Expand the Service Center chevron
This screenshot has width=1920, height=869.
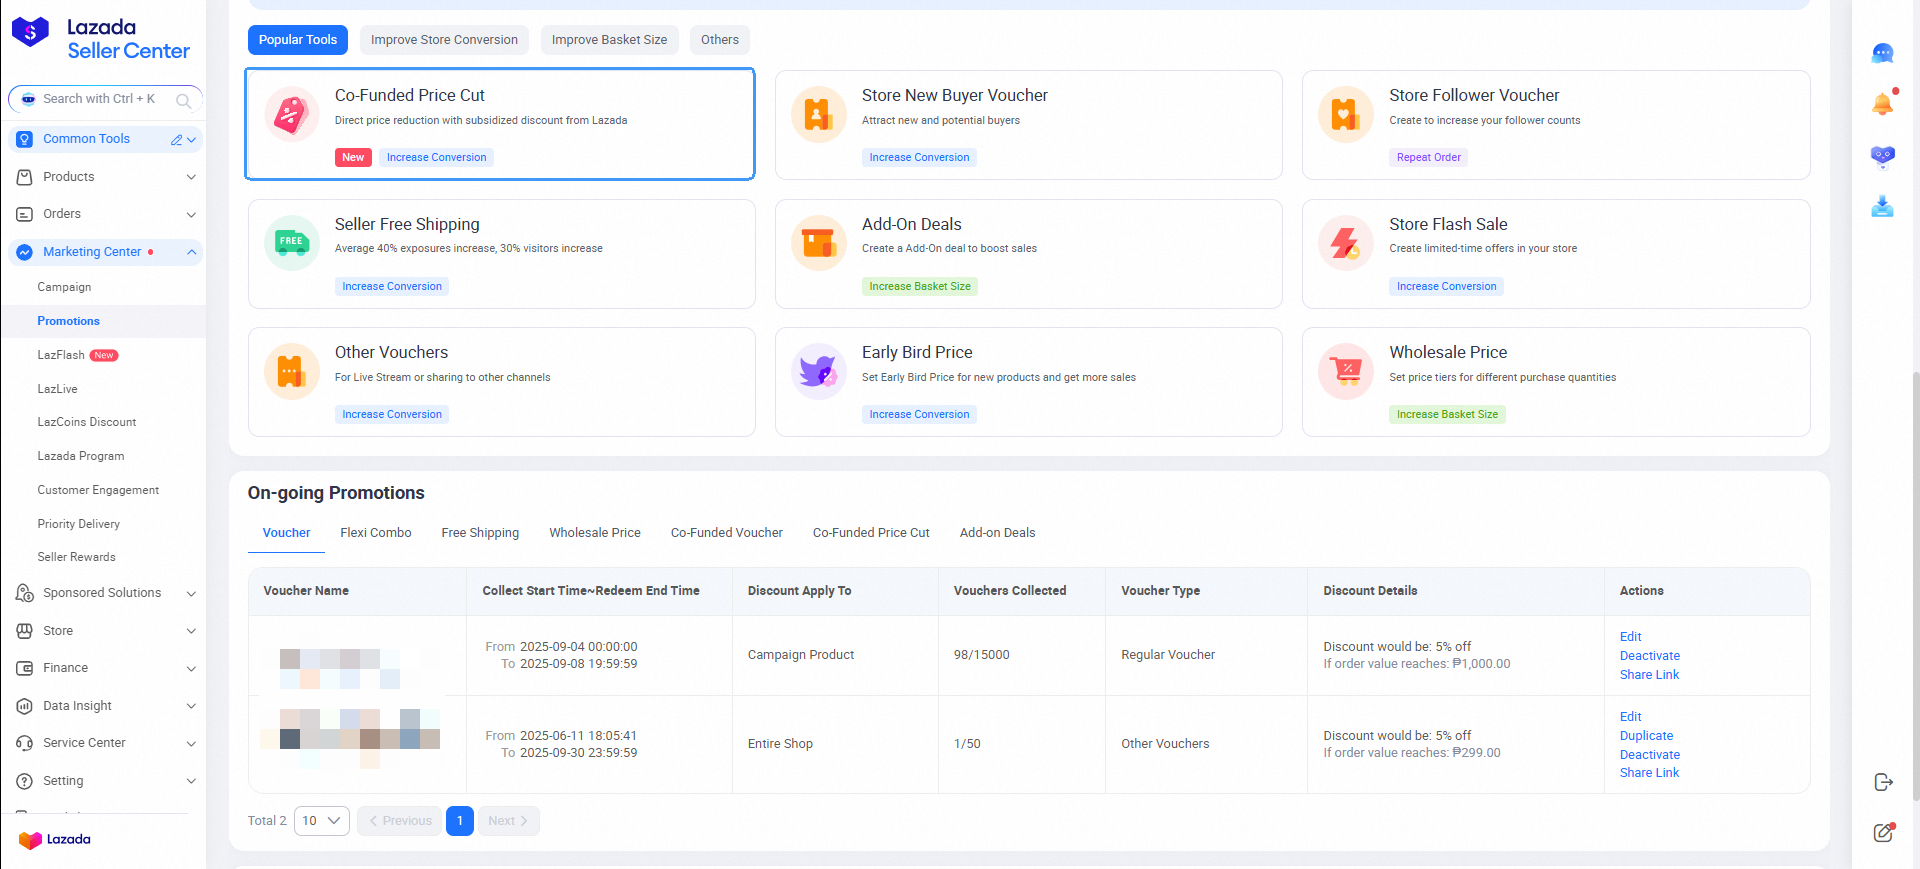[x=191, y=743]
